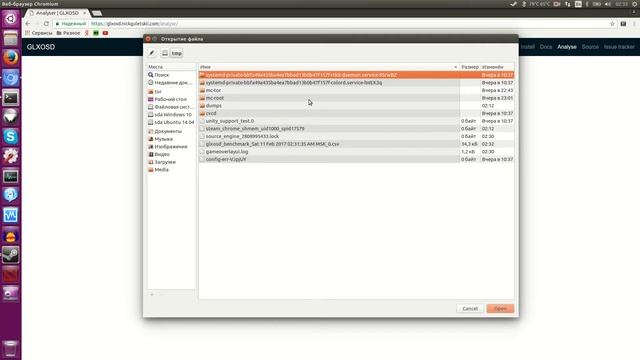Open Рабочий стол in places sidebar
The width and height of the screenshot is (640, 360).
[x=171, y=100]
